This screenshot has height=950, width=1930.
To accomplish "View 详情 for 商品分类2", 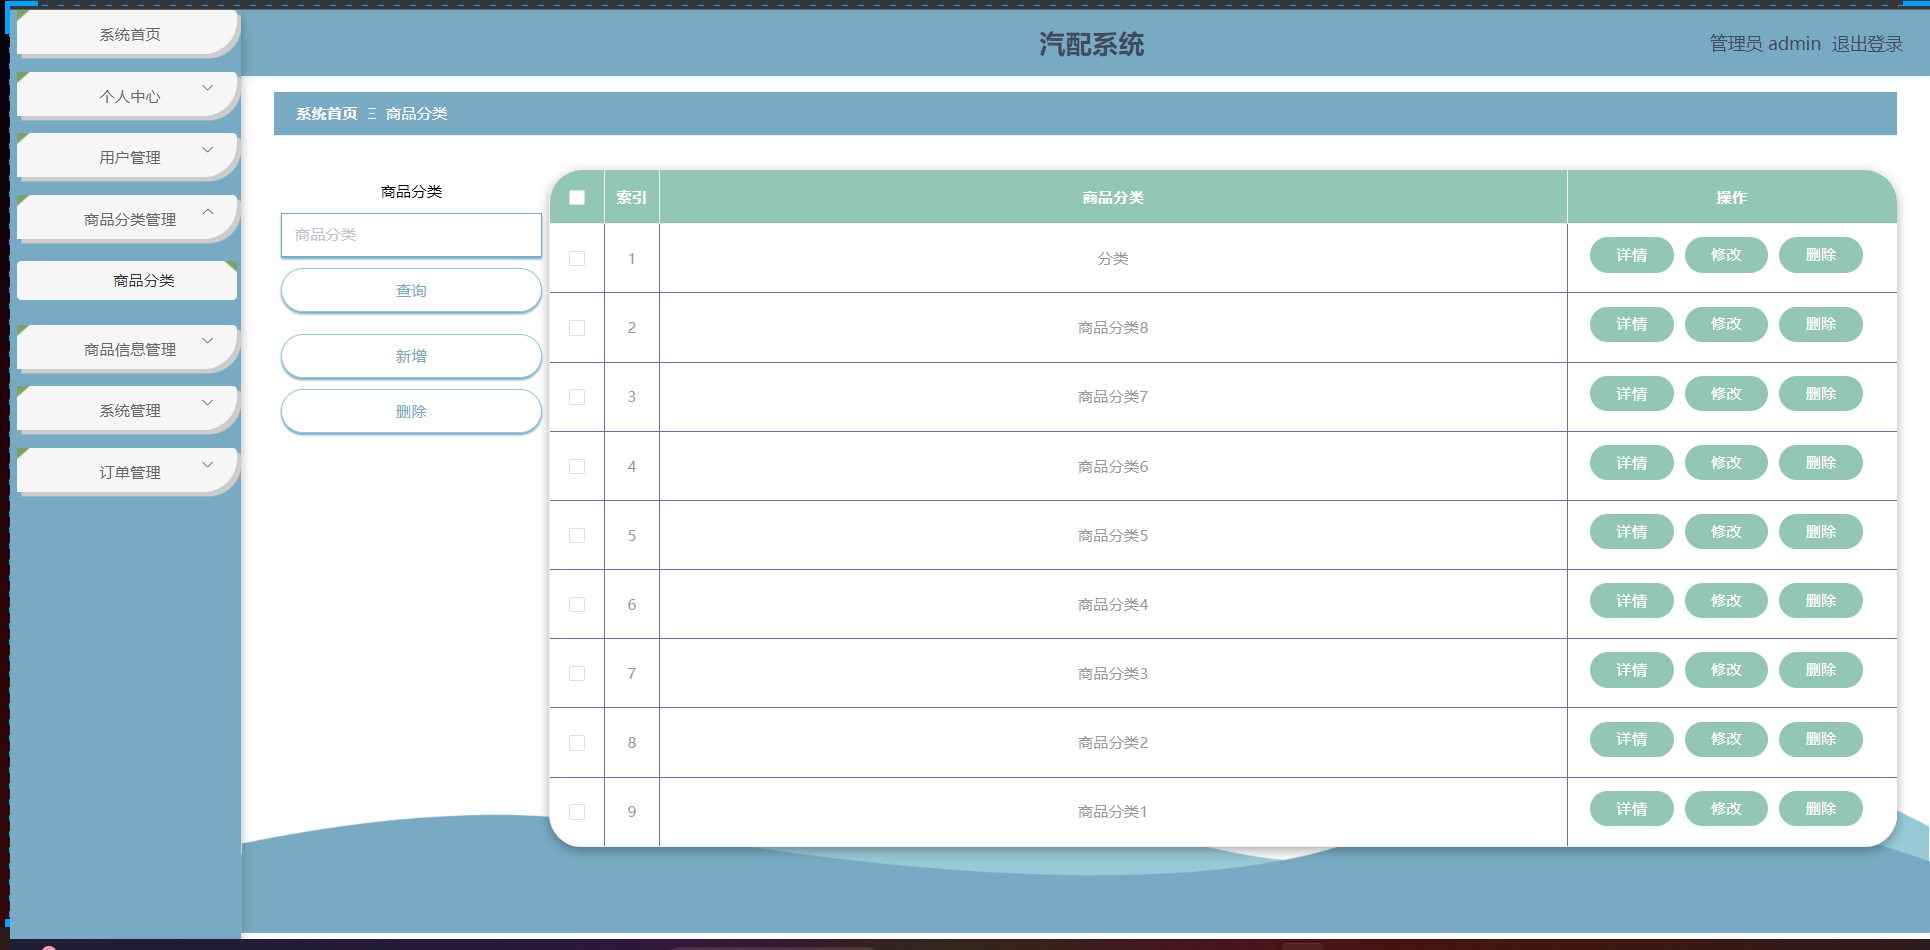I will click(x=1631, y=739).
